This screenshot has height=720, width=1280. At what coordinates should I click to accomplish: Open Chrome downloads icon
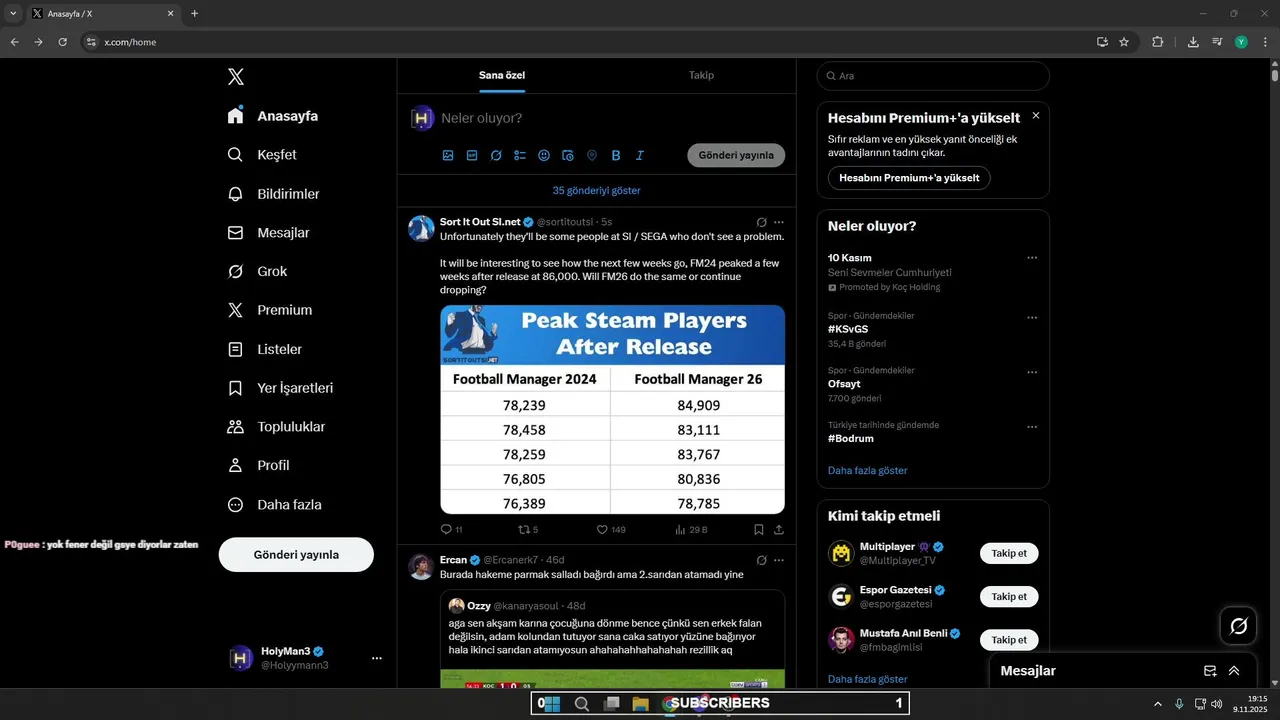(1193, 42)
